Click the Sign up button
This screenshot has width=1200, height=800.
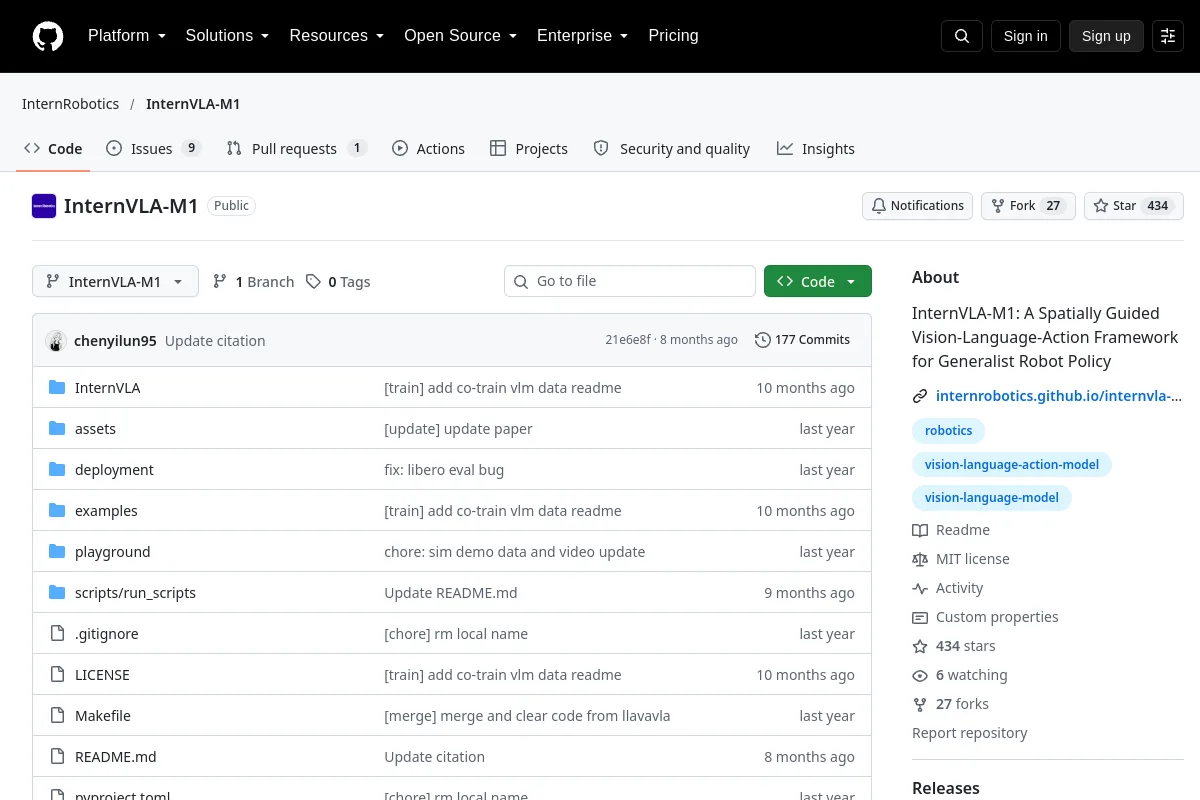[x=1106, y=36]
